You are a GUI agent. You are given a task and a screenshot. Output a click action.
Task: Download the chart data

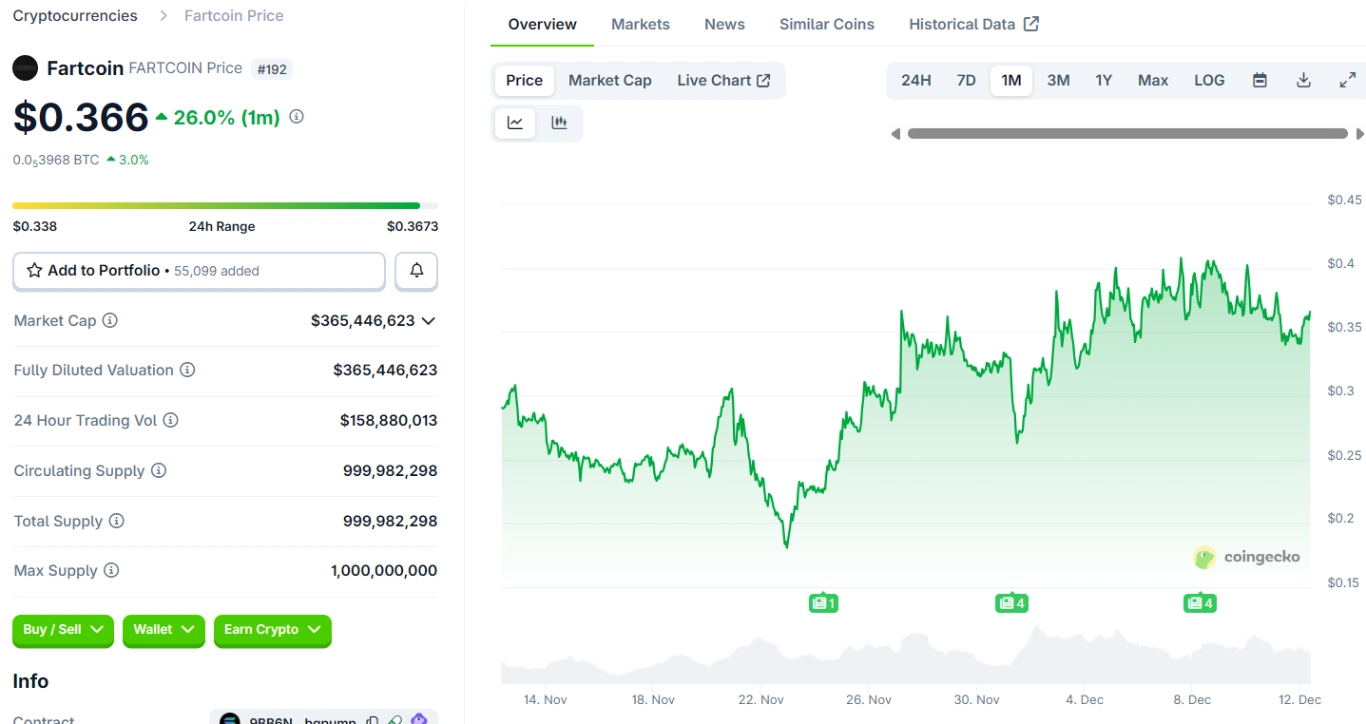(x=1304, y=80)
